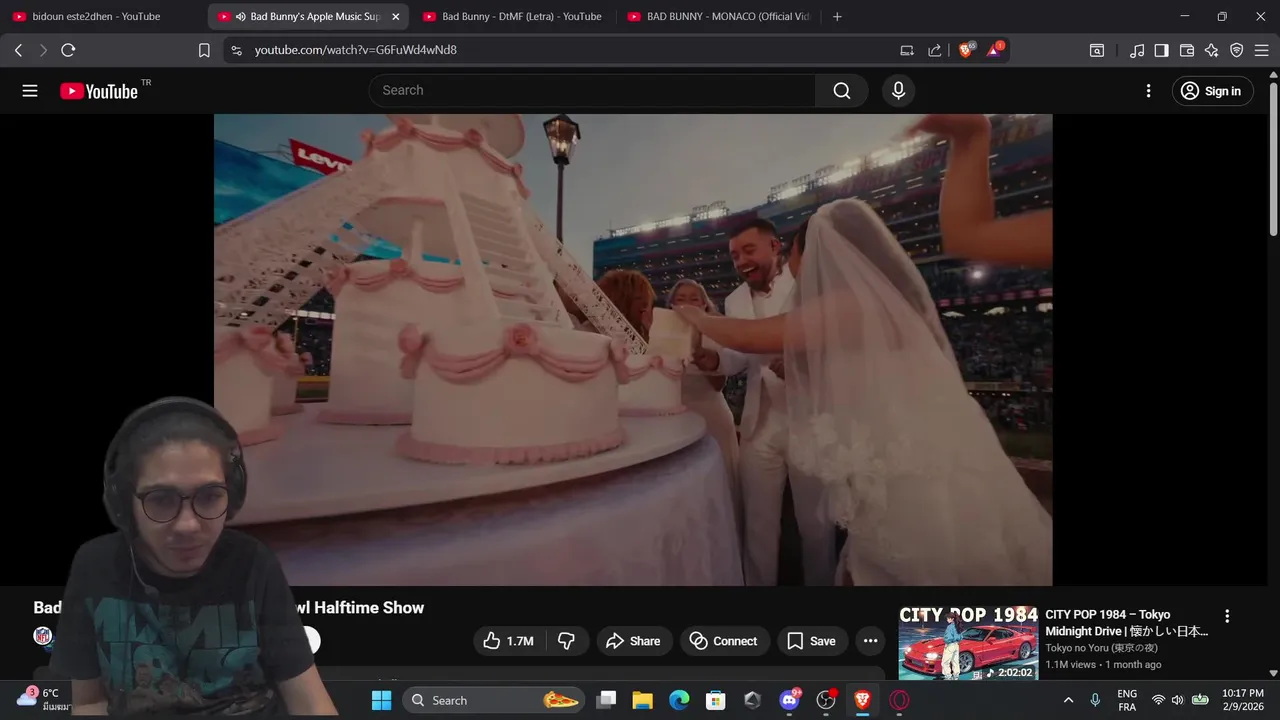Share this page from address bar
Image resolution: width=1280 pixels, height=720 pixels.
click(935, 50)
